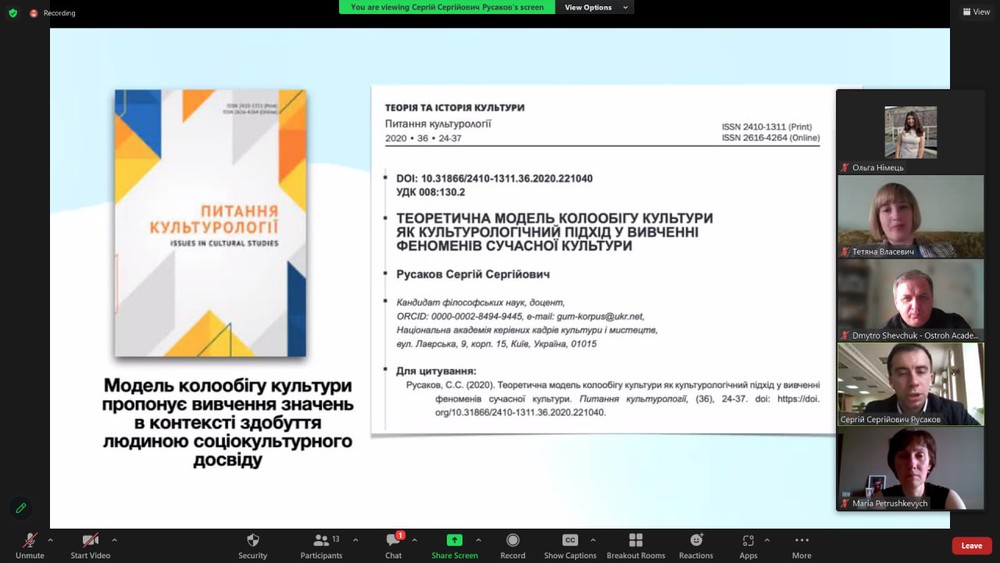
Task: Start recording with the Record icon
Action: point(512,541)
